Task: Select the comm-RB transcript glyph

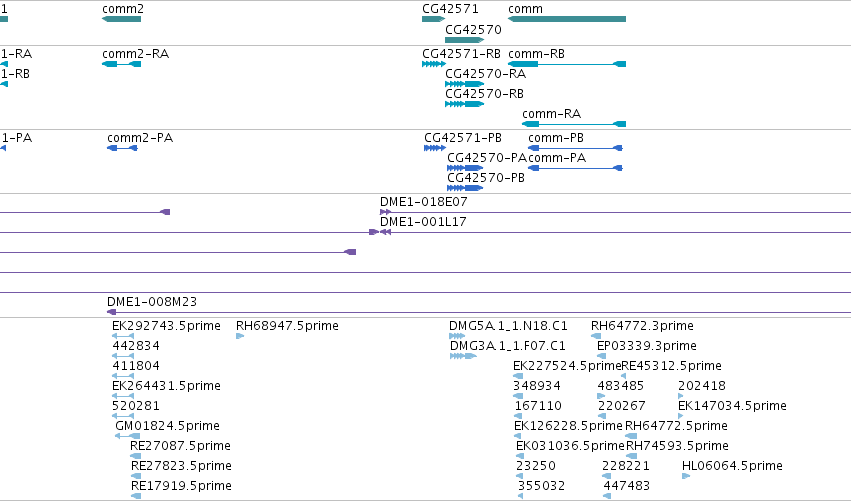Action: pos(567,64)
